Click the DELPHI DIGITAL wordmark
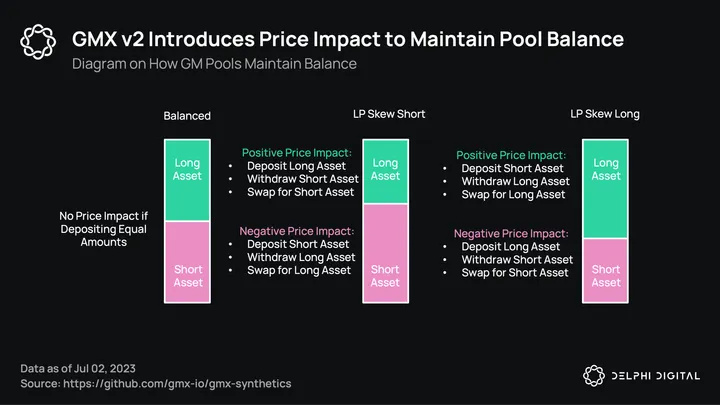720x405 pixels. click(x=656, y=376)
